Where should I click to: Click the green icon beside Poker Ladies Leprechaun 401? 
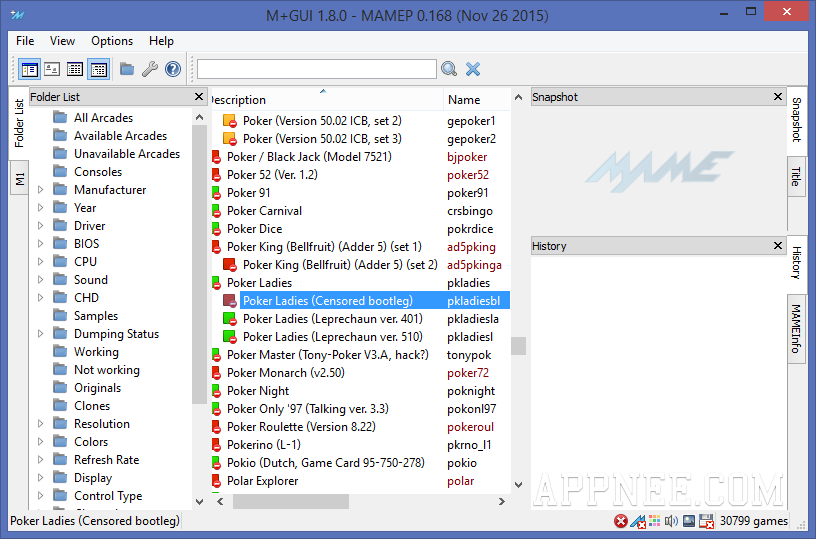(x=230, y=319)
